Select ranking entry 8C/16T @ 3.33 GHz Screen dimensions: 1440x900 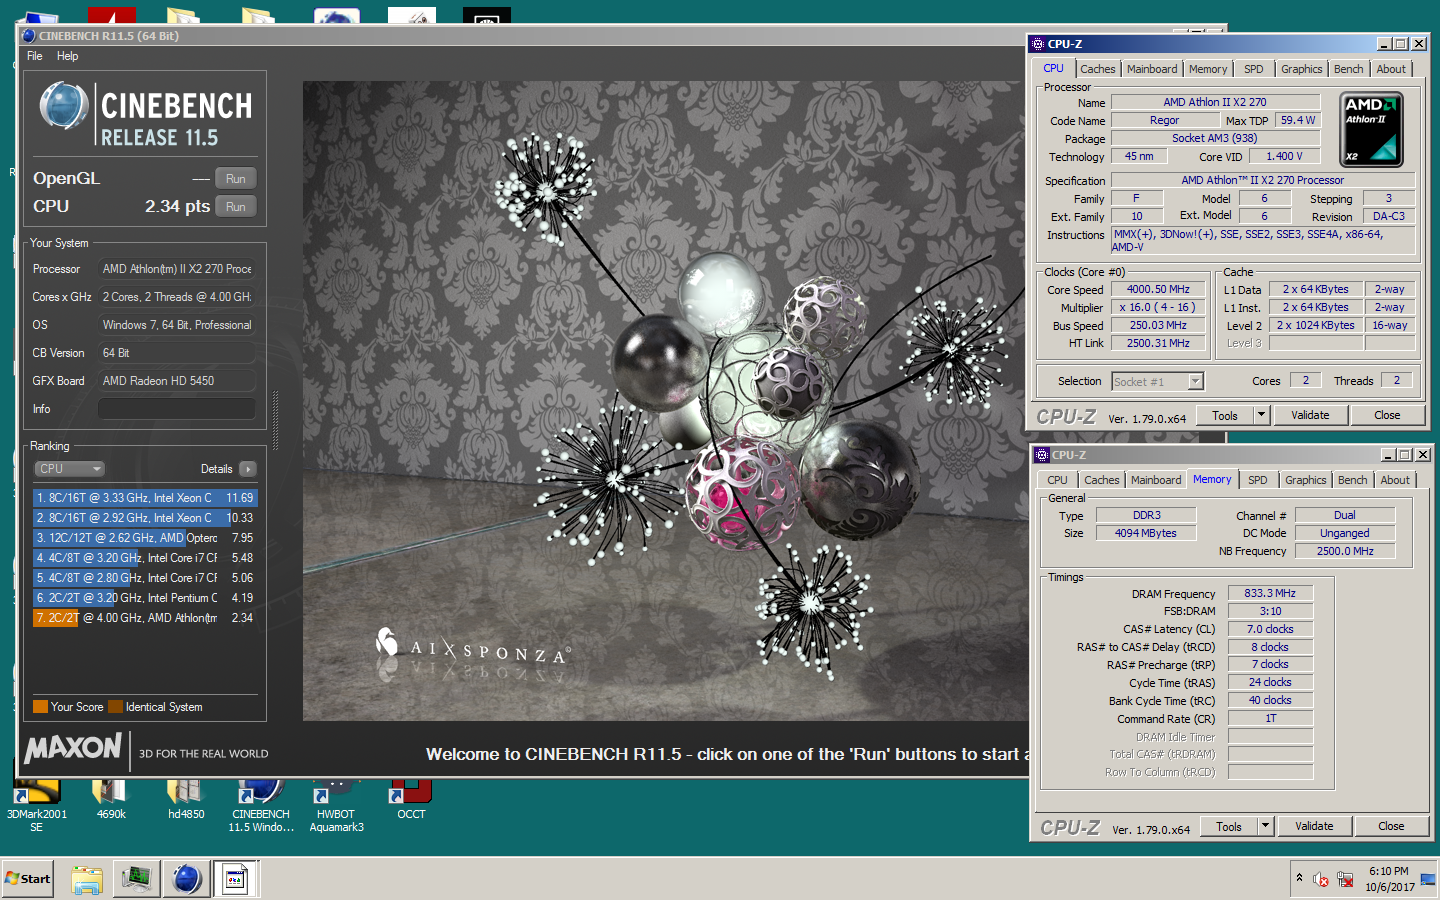[x=145, y=498]
